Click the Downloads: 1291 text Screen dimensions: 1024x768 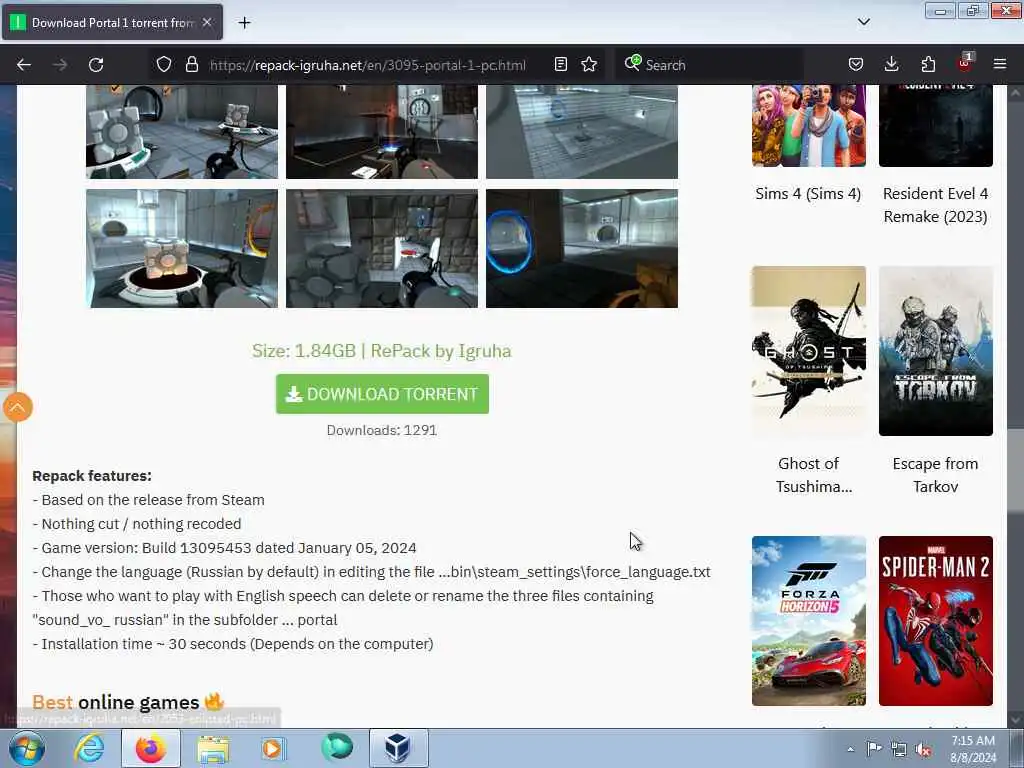pyautogui.click(x=381, y=430)
